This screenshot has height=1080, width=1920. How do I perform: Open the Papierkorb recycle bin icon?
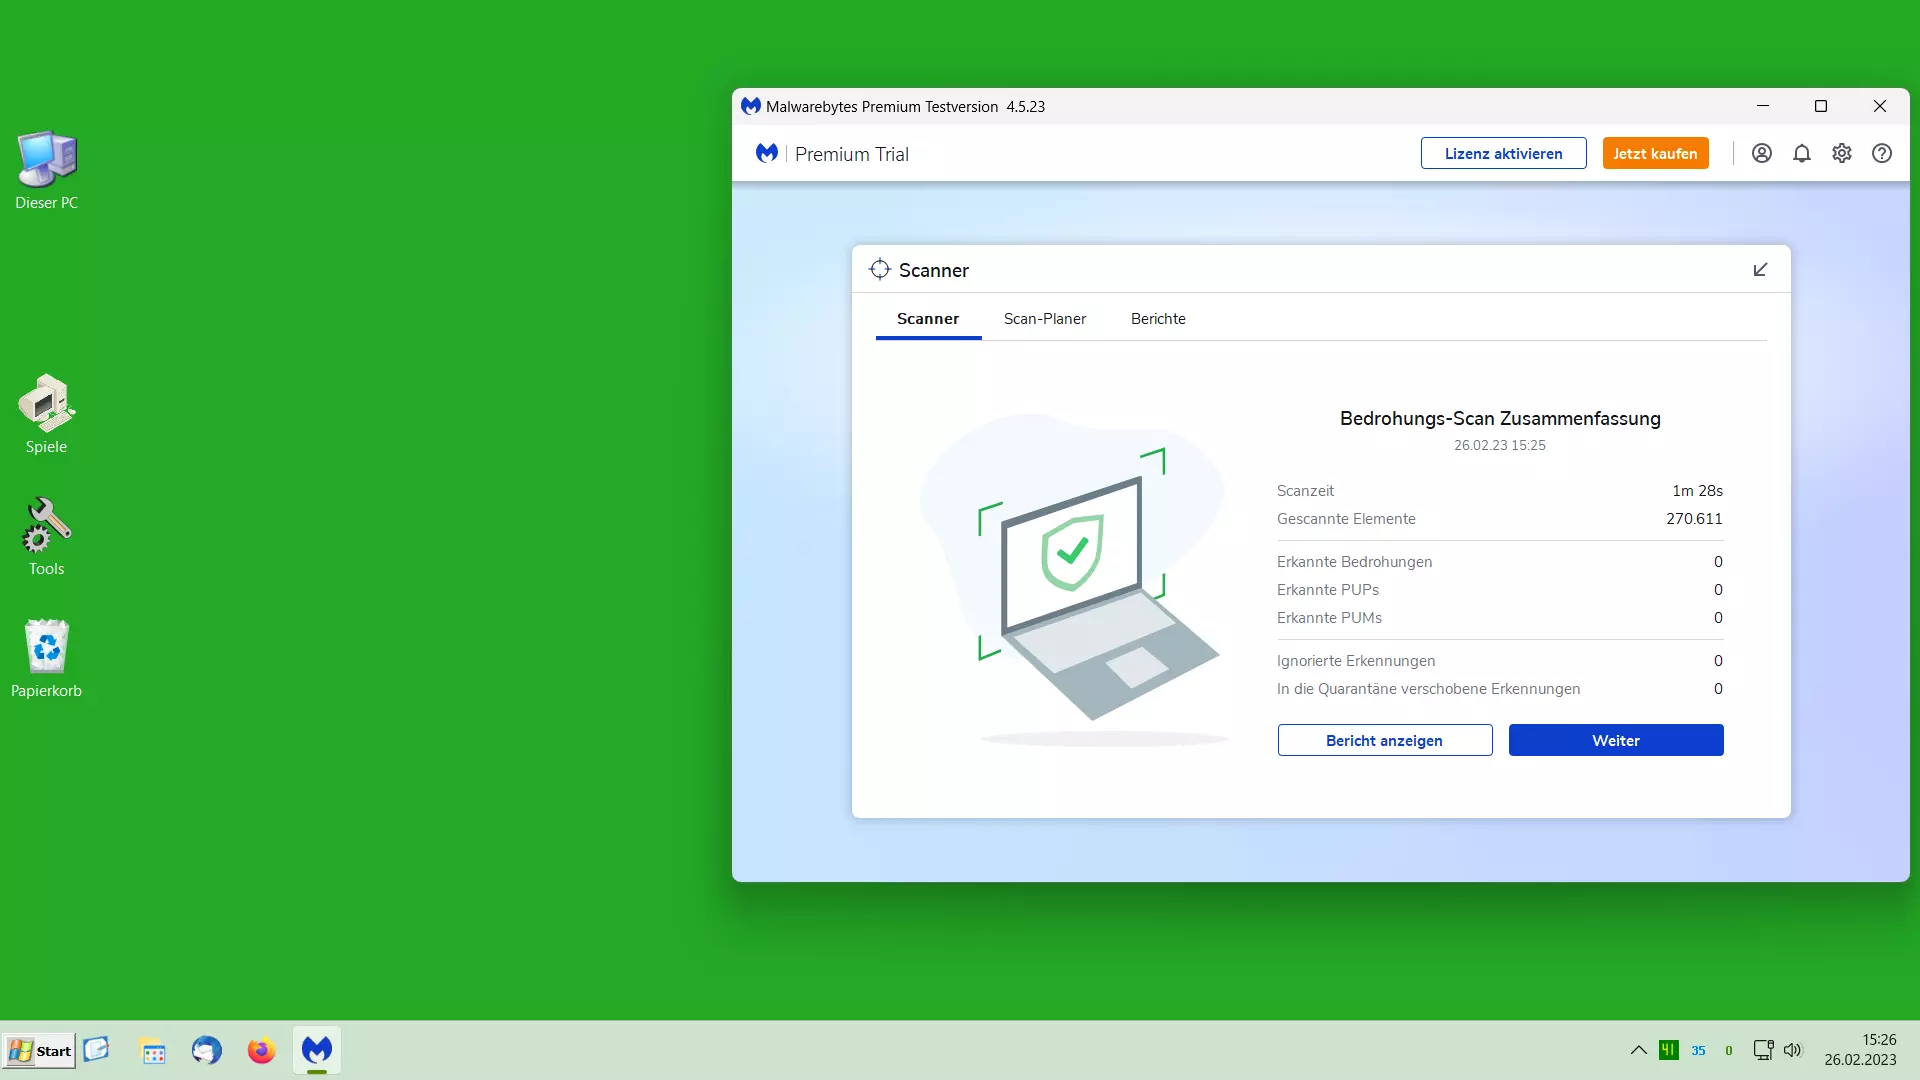46,658
